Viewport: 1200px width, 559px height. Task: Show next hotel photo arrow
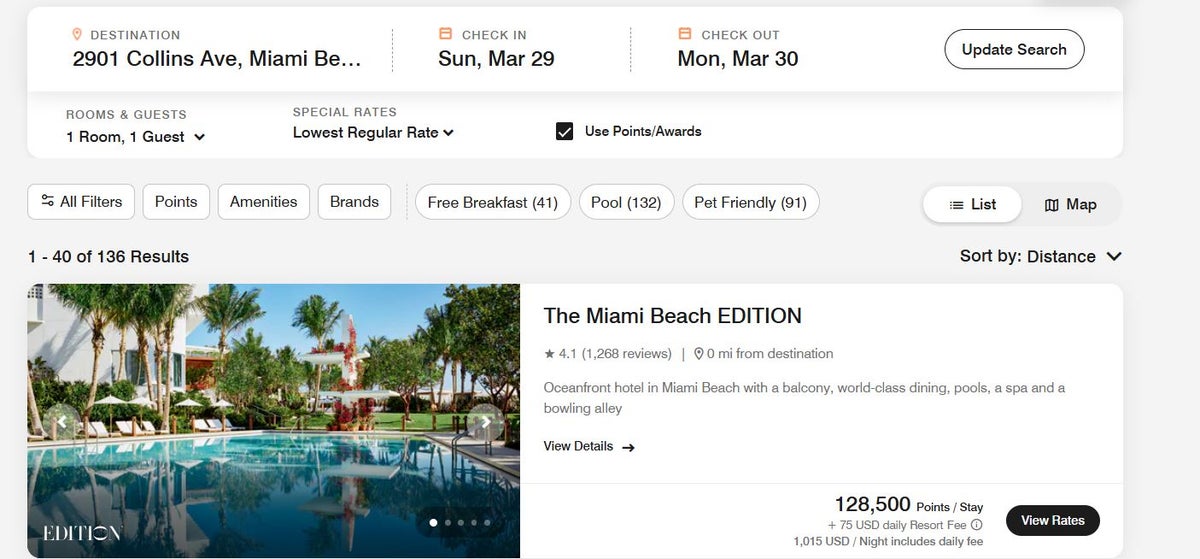(x=486, y=421)
